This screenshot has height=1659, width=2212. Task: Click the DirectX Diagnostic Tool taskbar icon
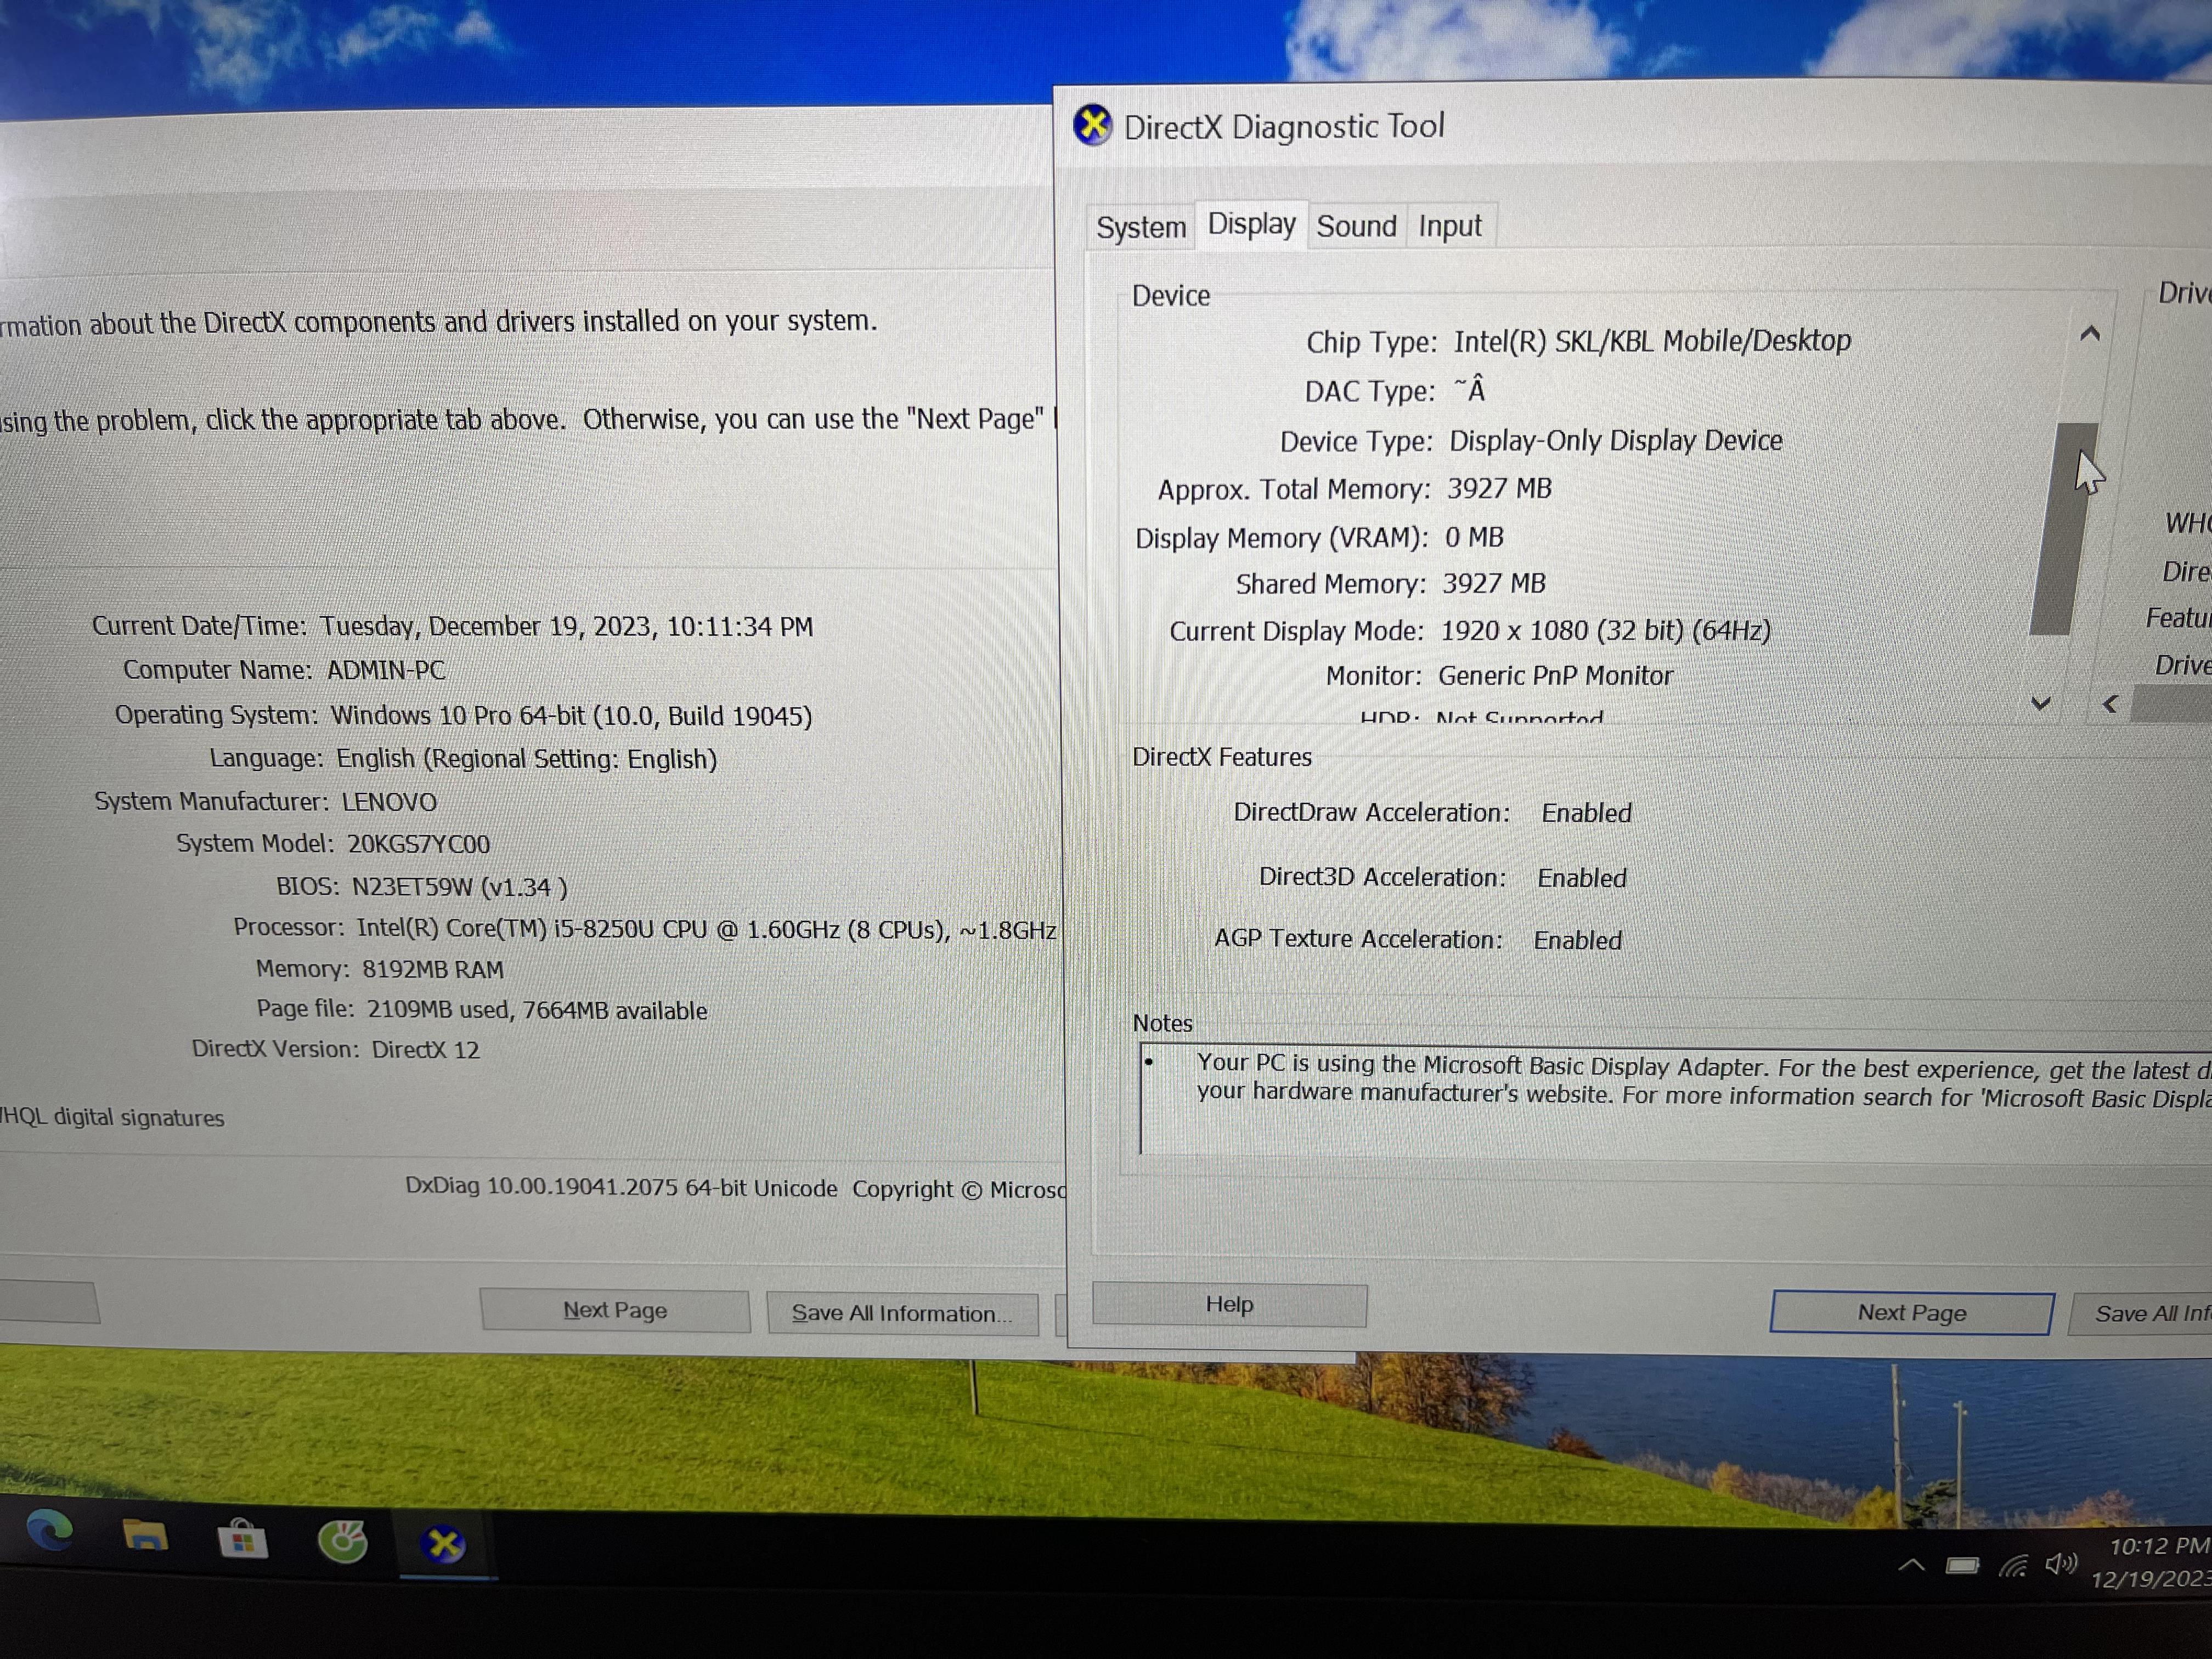click(x=444, y=1544)
